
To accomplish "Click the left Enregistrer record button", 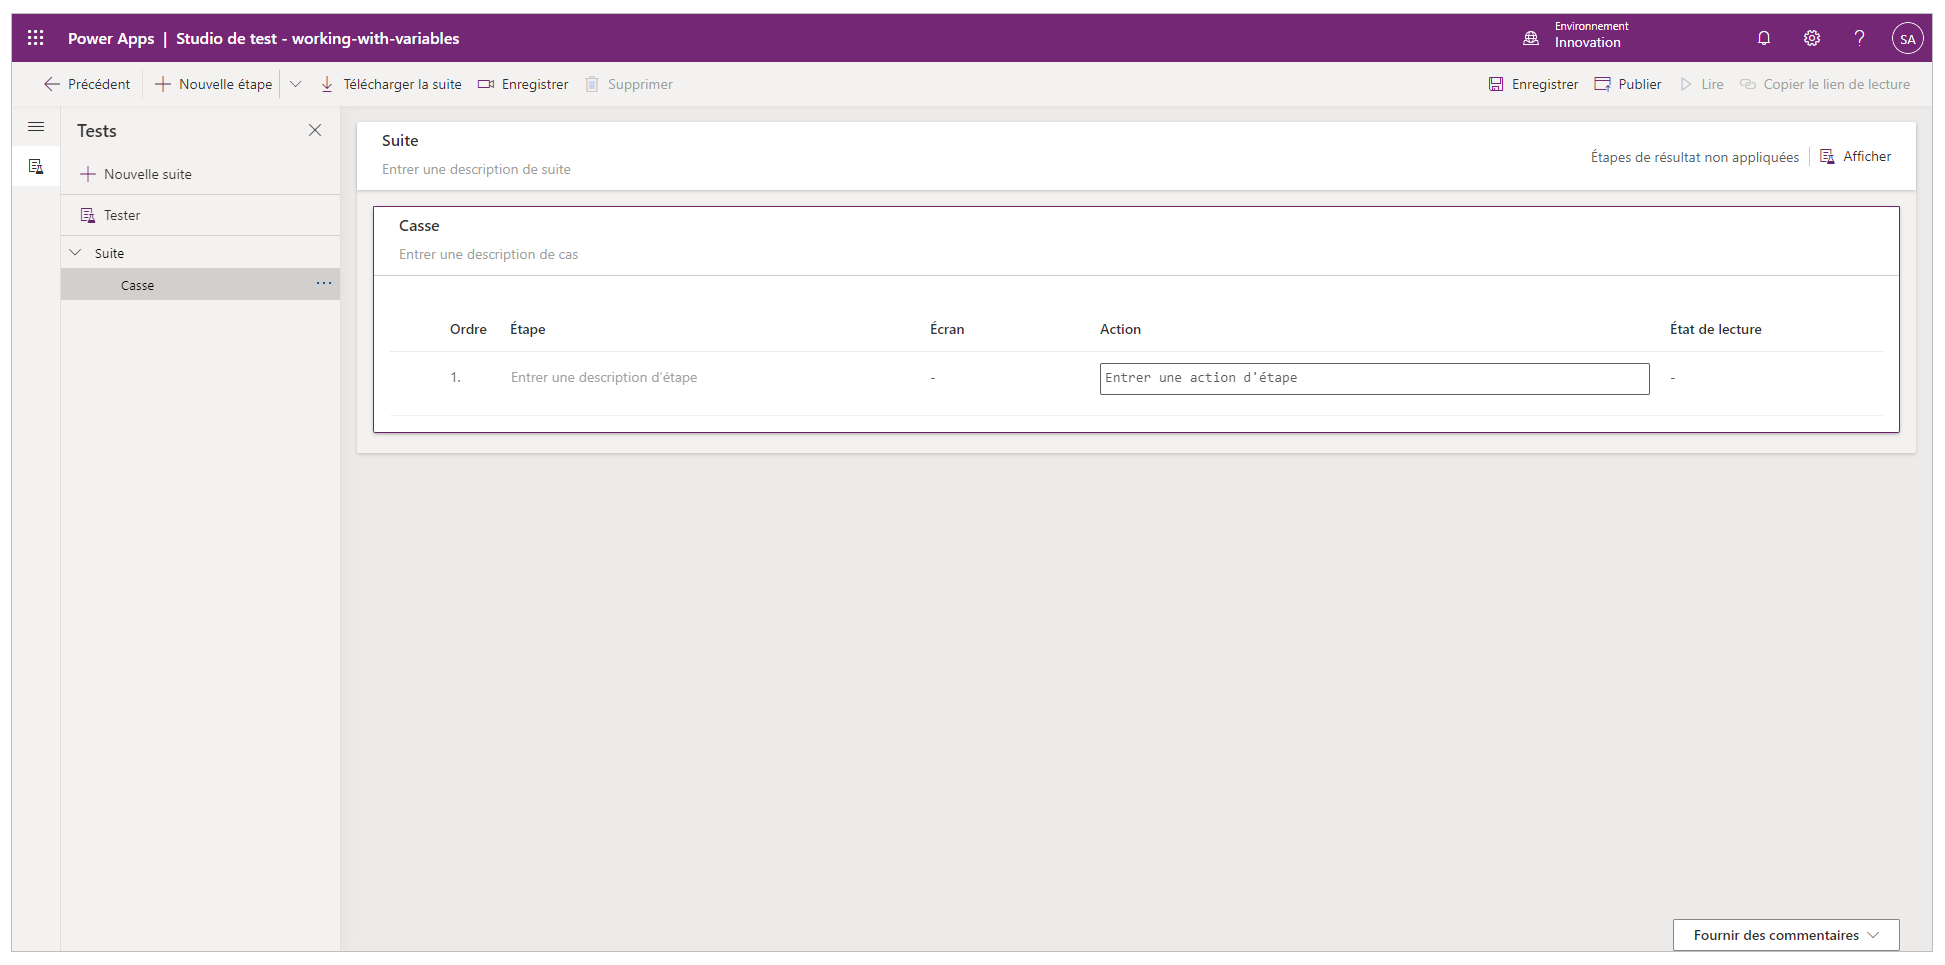I will [523, 84].
